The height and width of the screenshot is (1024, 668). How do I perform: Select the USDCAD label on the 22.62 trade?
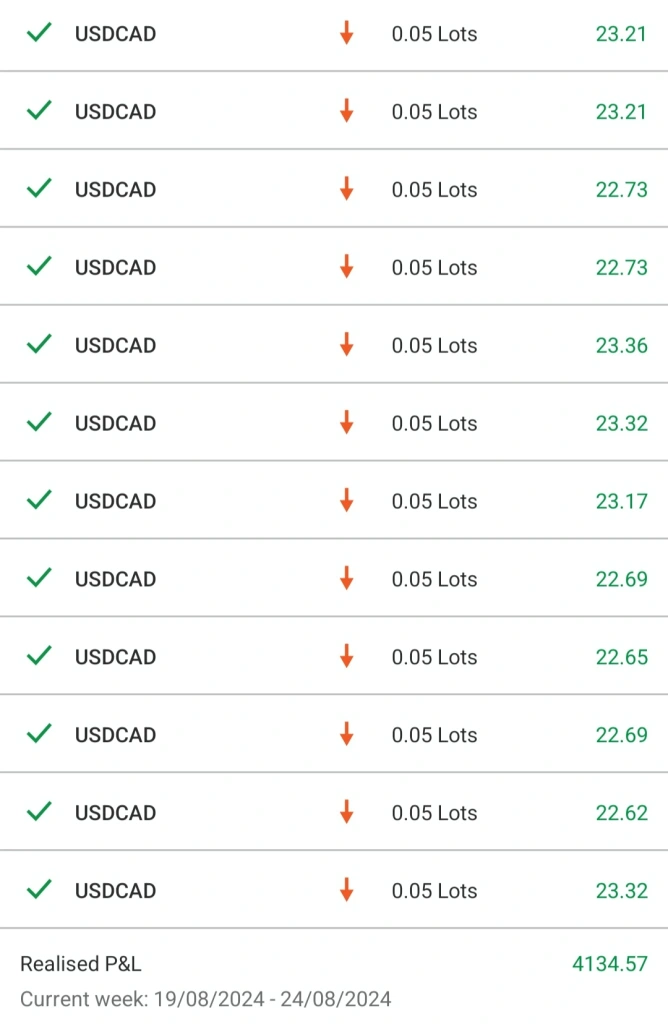[115, 813]
